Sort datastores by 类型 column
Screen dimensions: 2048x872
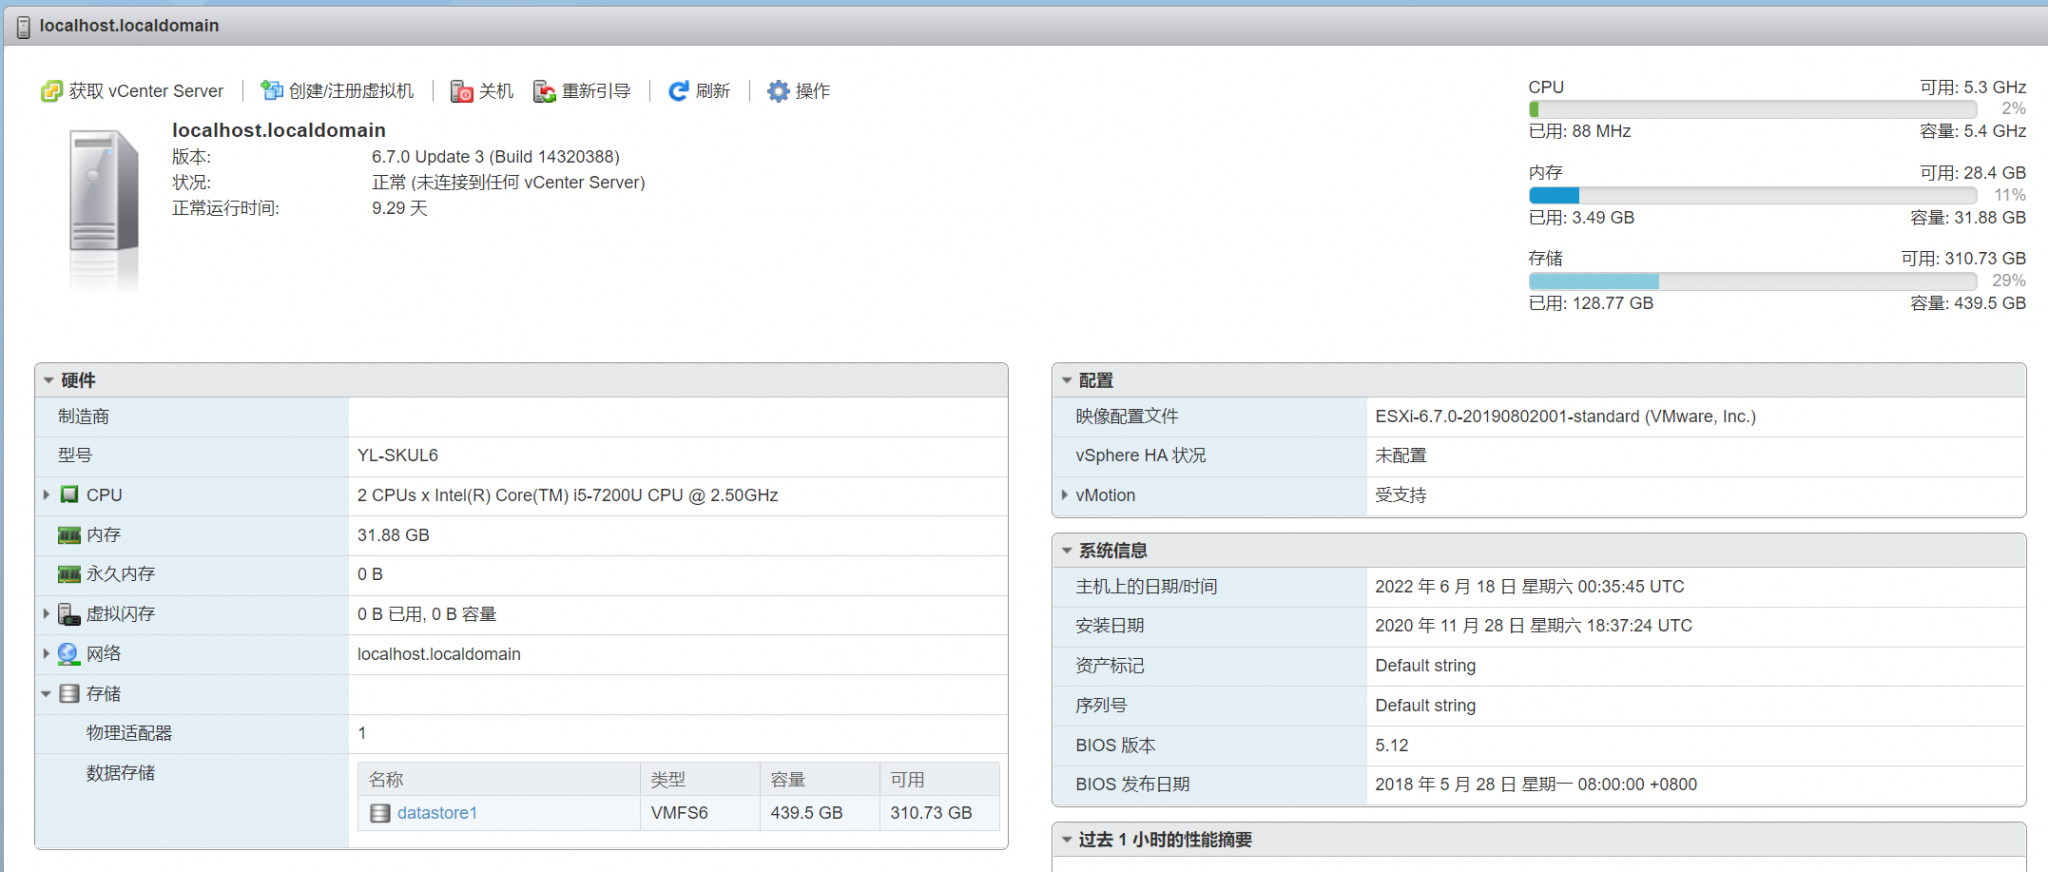[x=700, y=779]
